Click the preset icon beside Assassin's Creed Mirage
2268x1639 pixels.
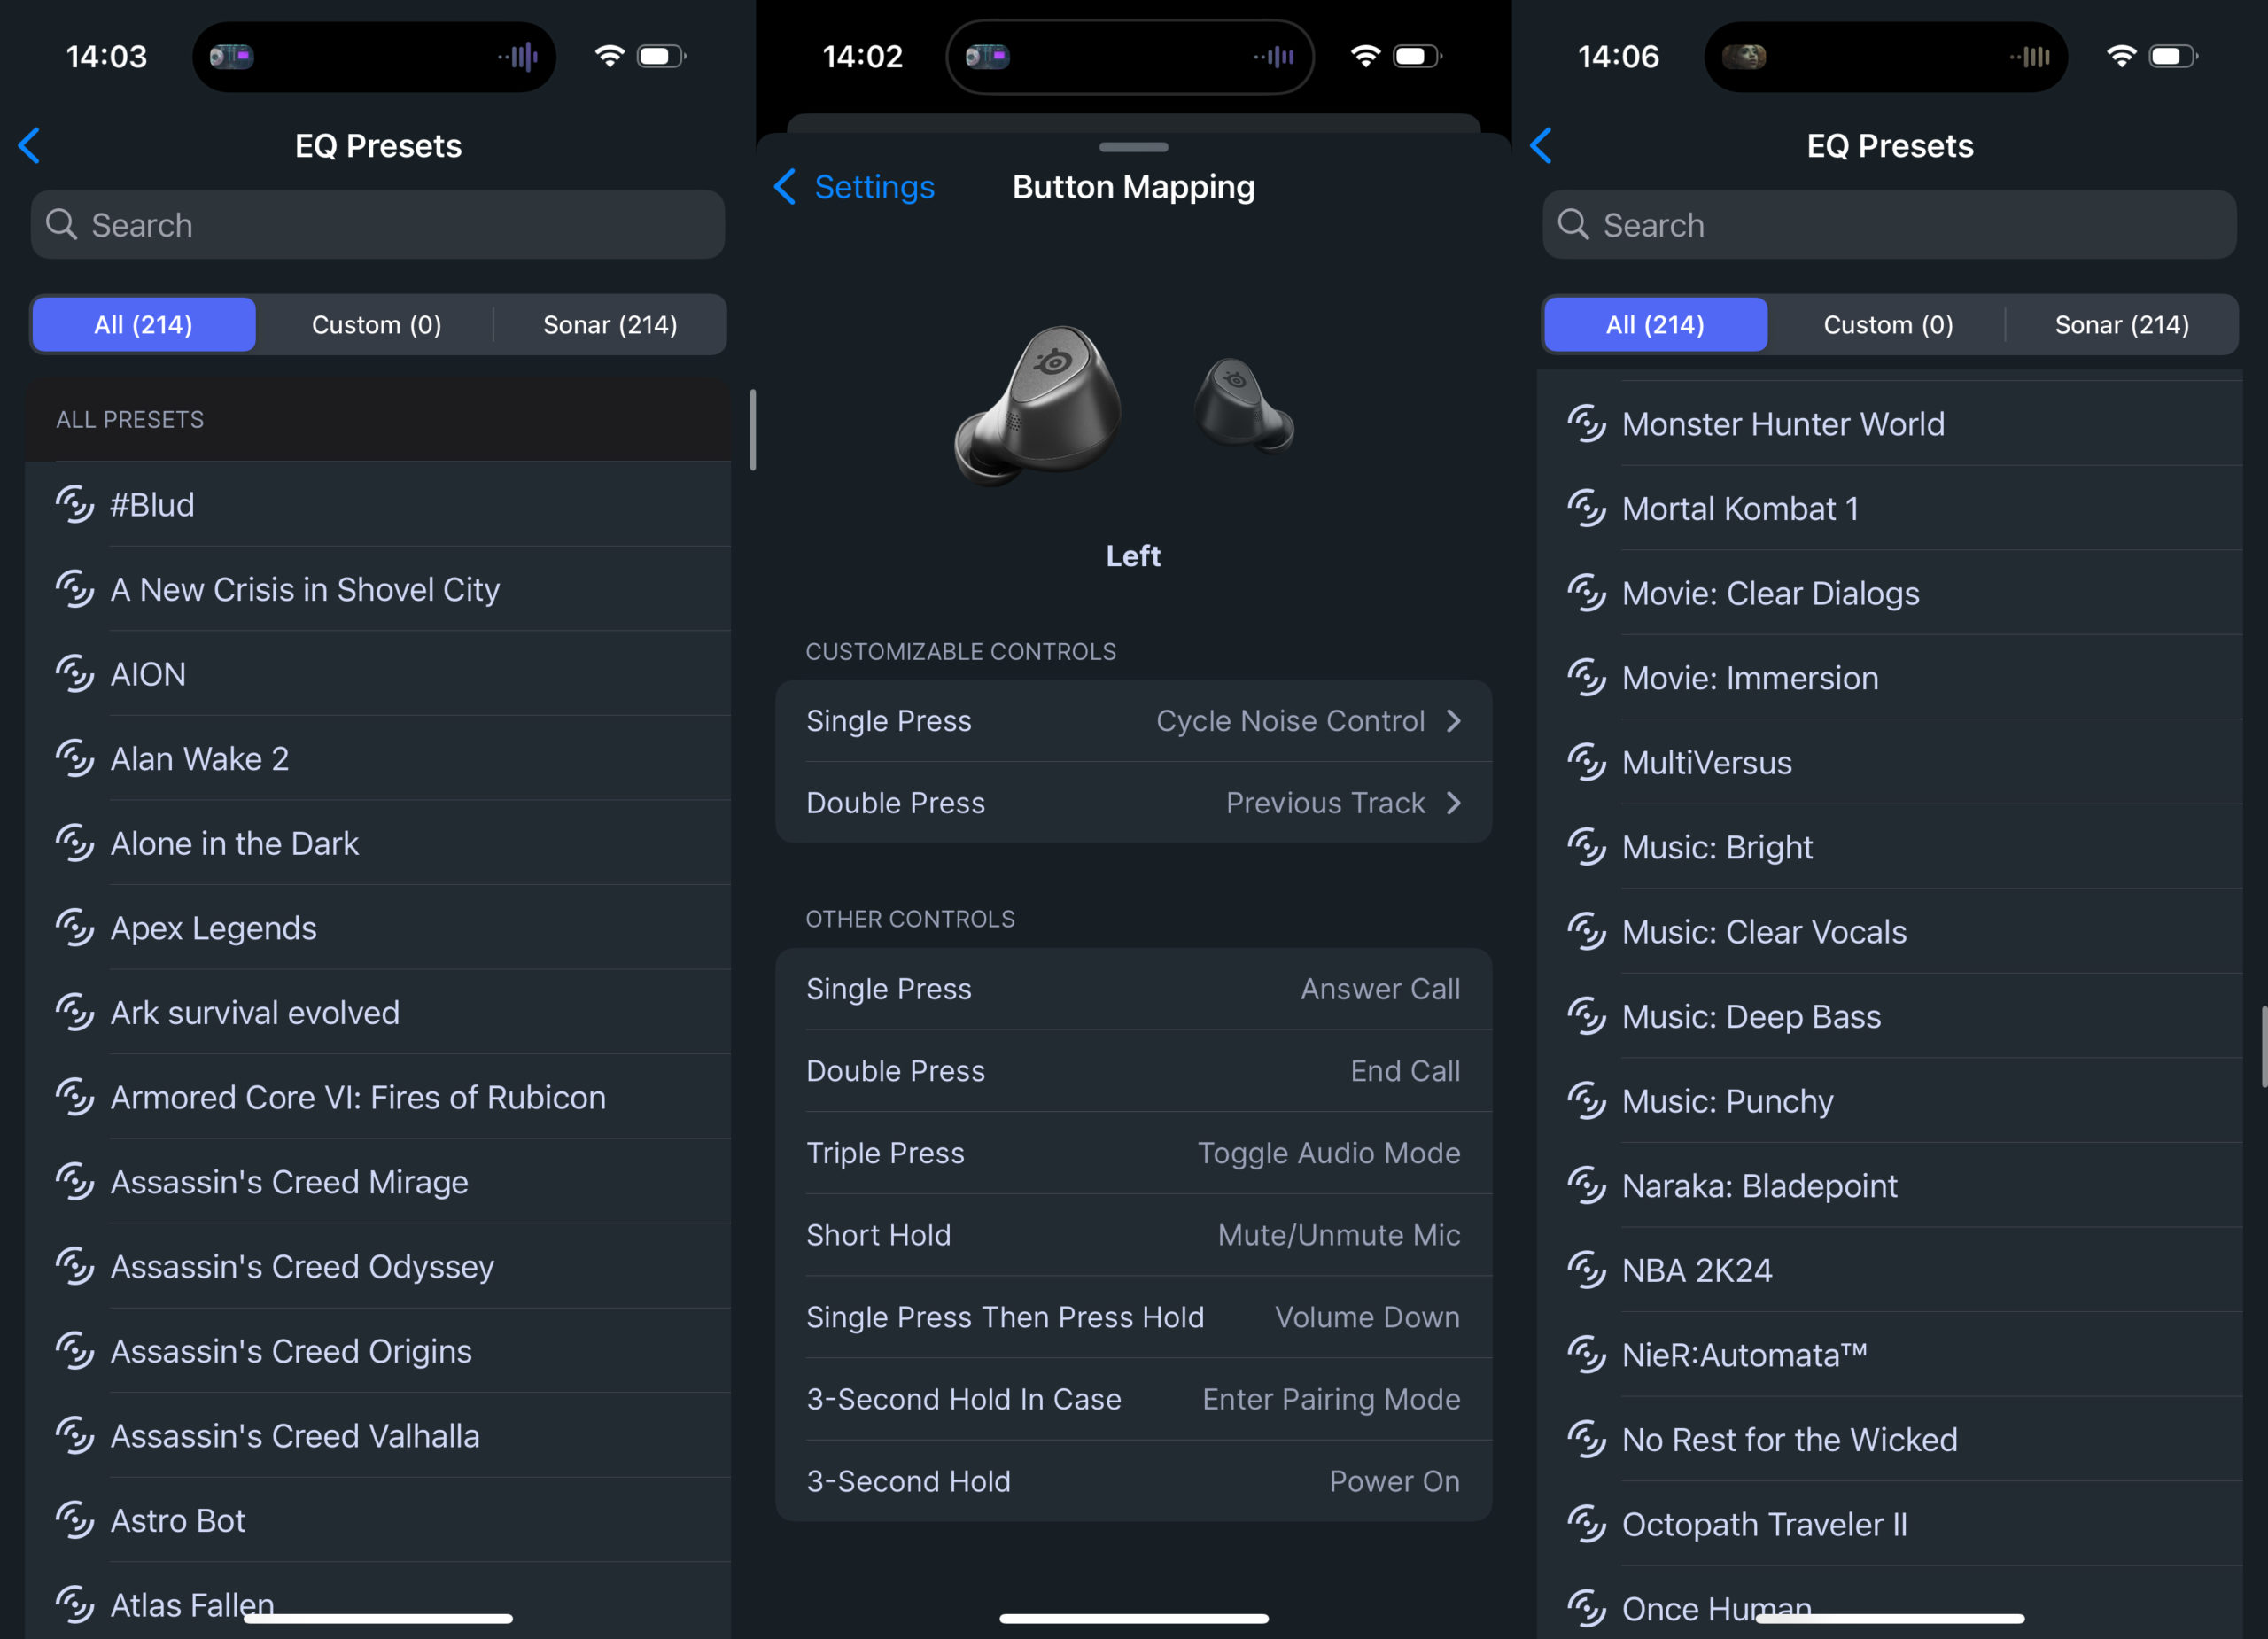tap(75, 1182)
